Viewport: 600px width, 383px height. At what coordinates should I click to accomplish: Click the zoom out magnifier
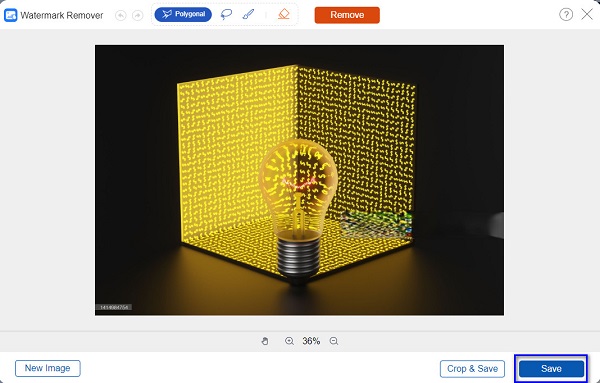[x=334, y=341]
